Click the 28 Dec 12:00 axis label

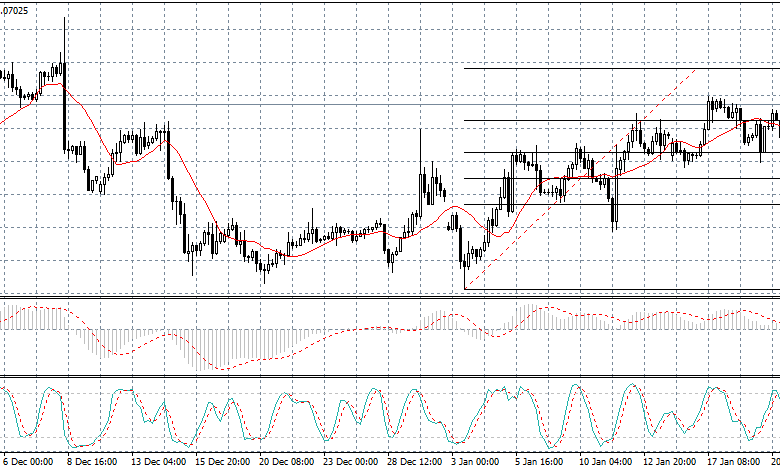[x=417, y=463]
